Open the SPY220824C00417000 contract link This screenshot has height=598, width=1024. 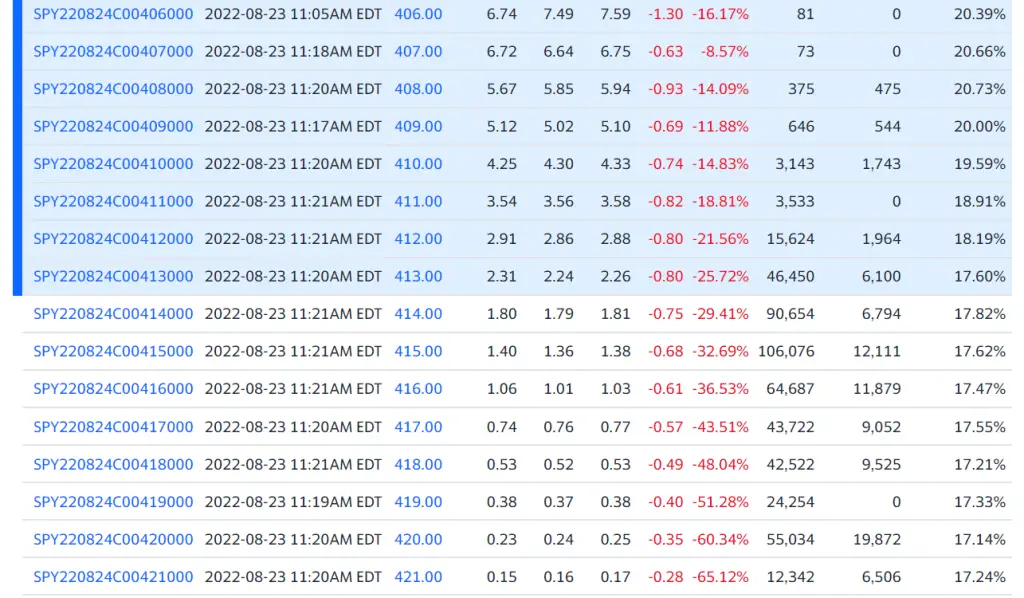(x=114, y=426)
